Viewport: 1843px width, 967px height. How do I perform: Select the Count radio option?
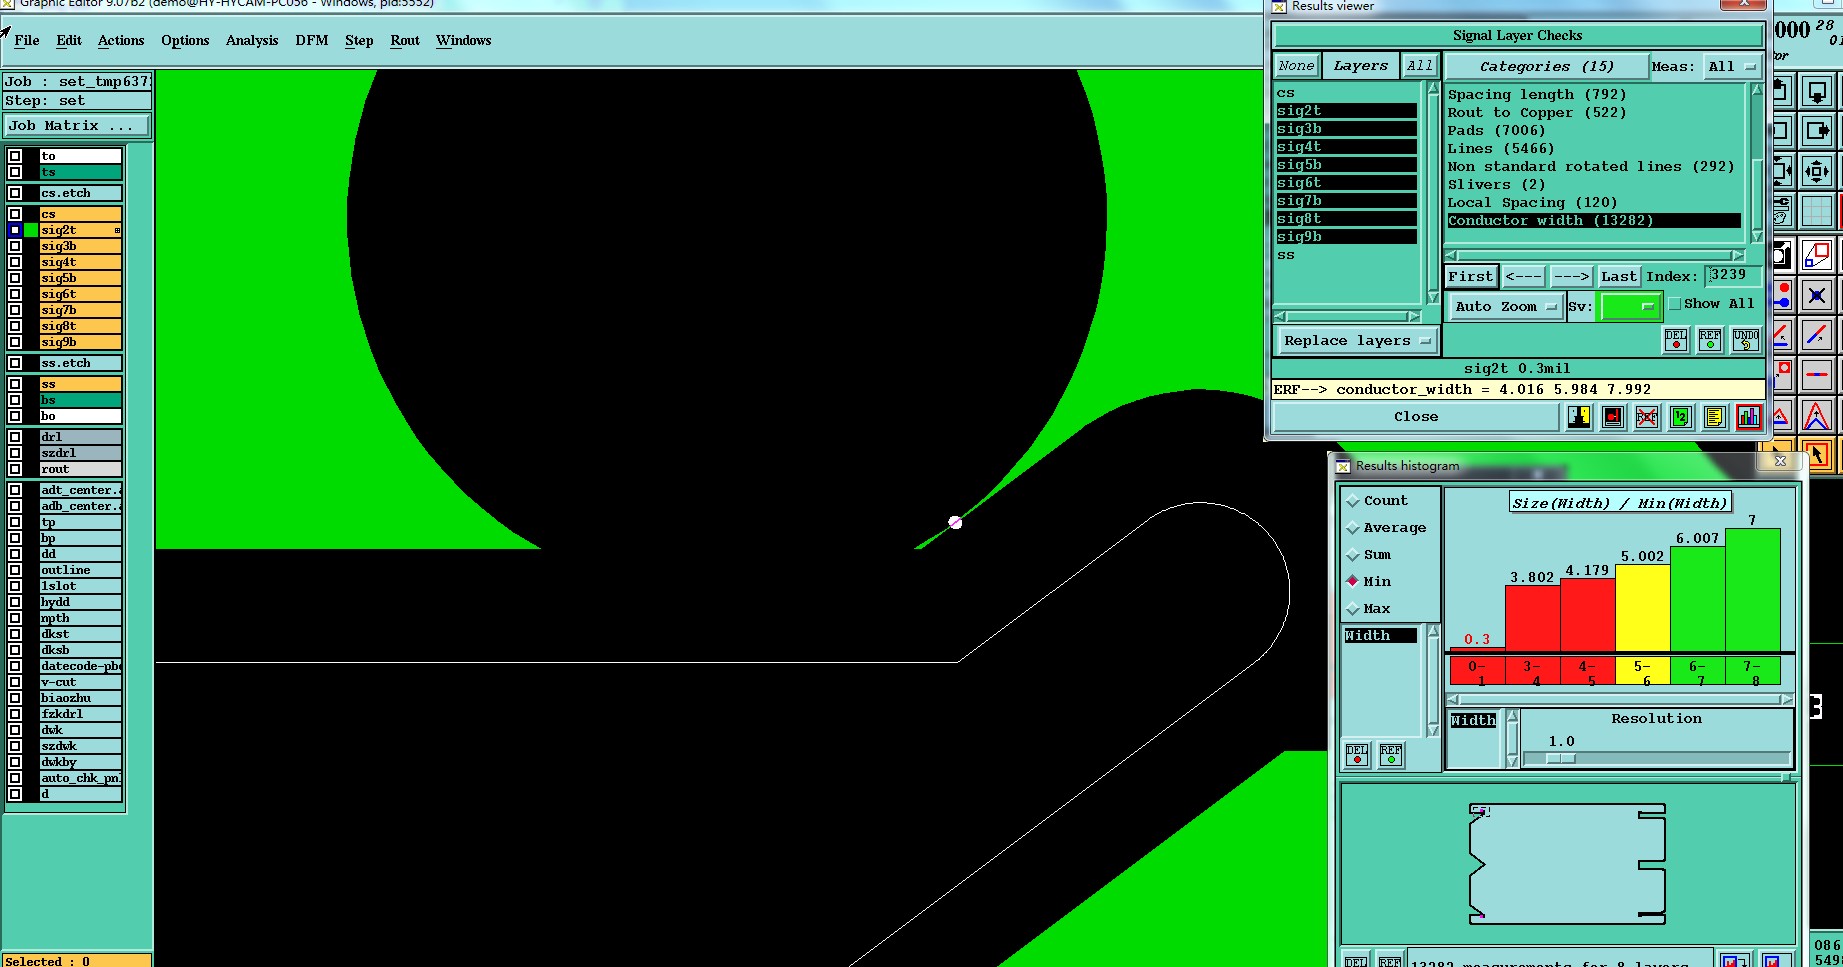[x=1353, y=501]
